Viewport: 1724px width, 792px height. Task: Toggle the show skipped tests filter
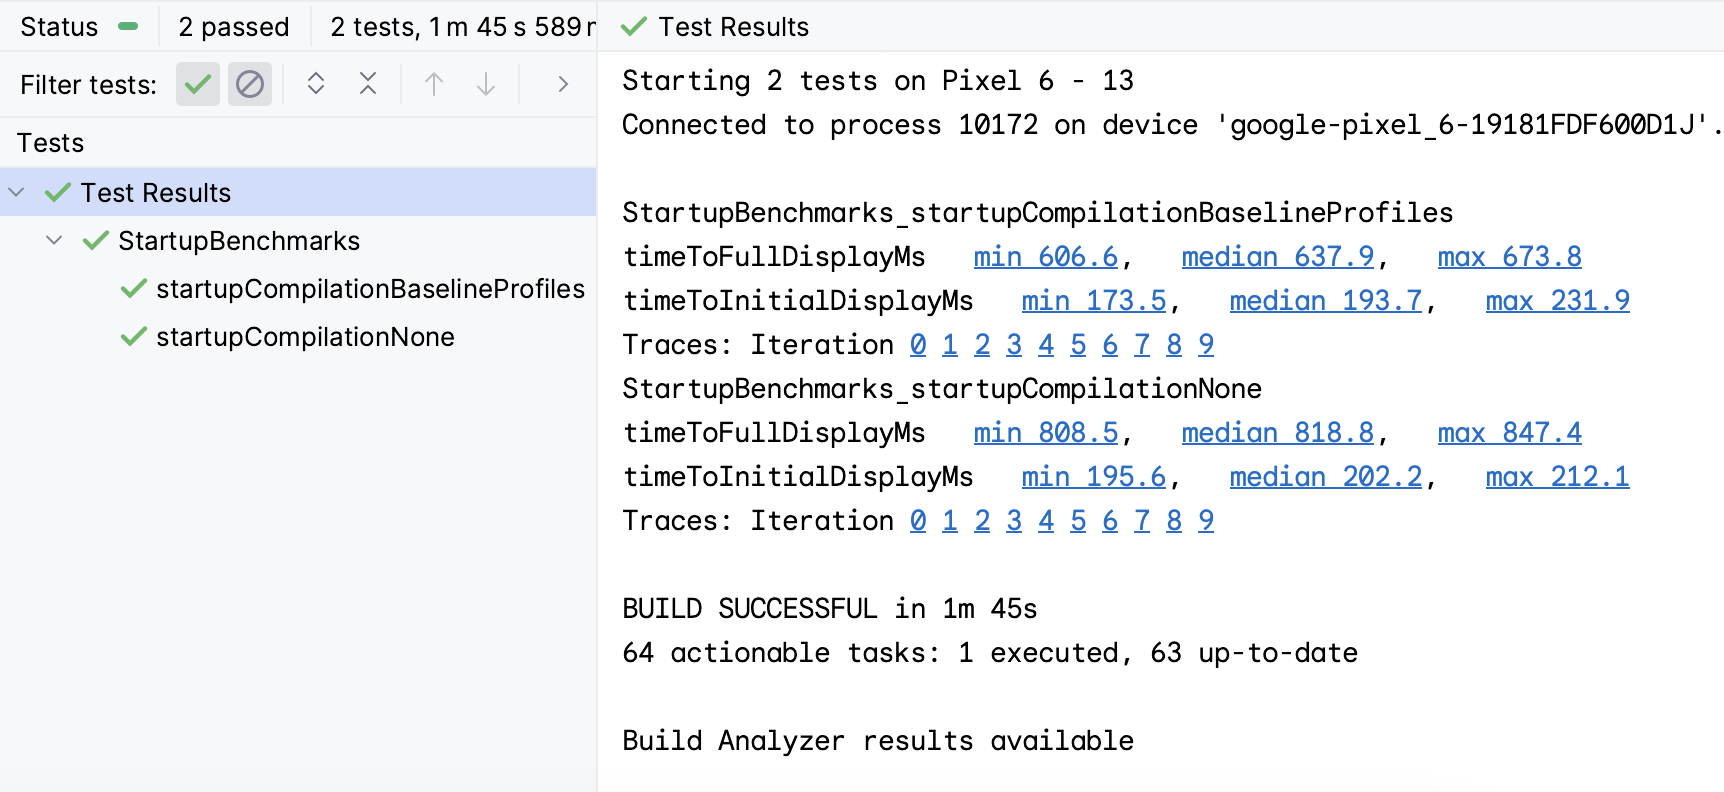pos(250,84)
